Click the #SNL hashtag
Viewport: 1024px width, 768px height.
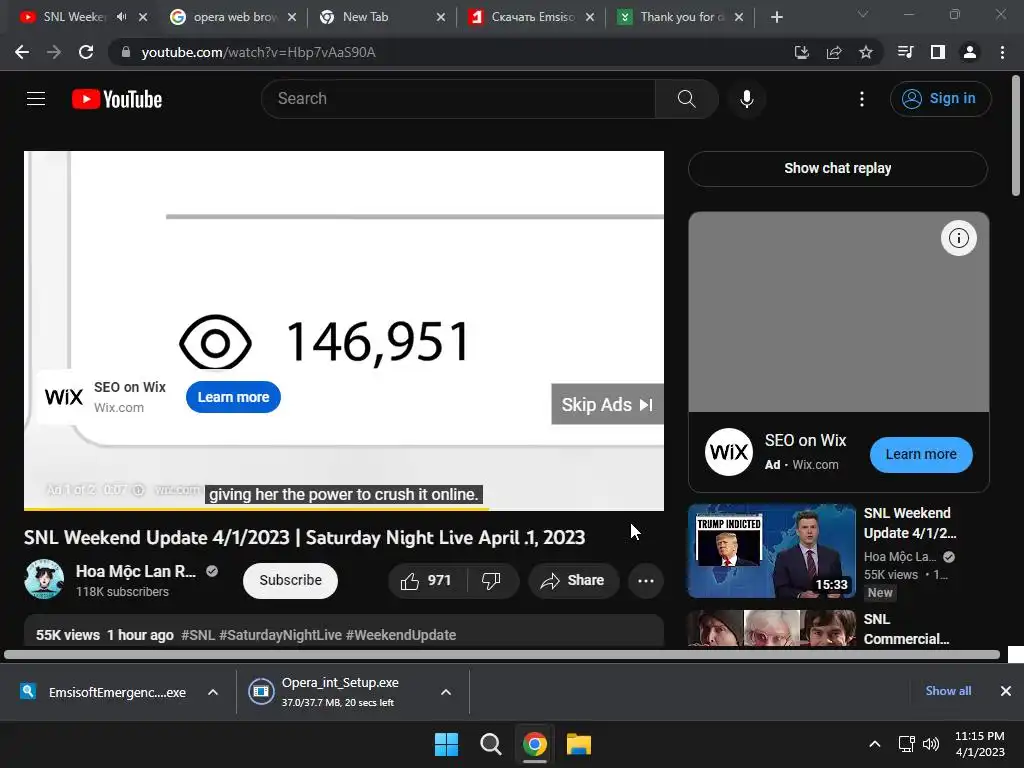198,635
